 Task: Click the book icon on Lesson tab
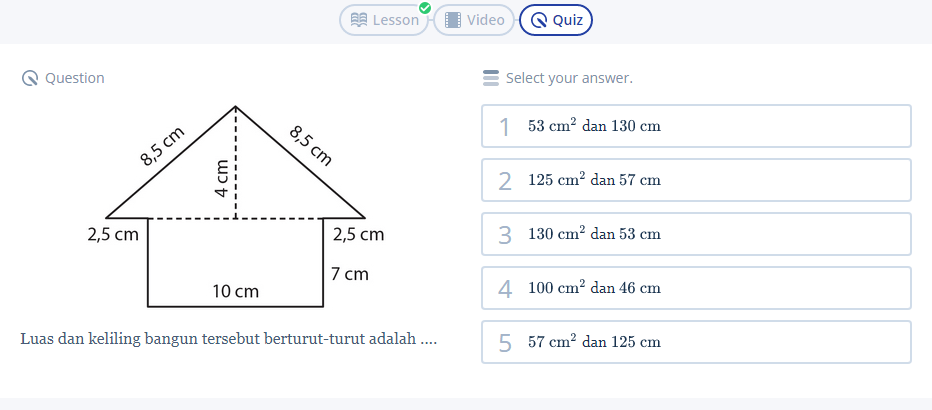[x=359, y=20]
